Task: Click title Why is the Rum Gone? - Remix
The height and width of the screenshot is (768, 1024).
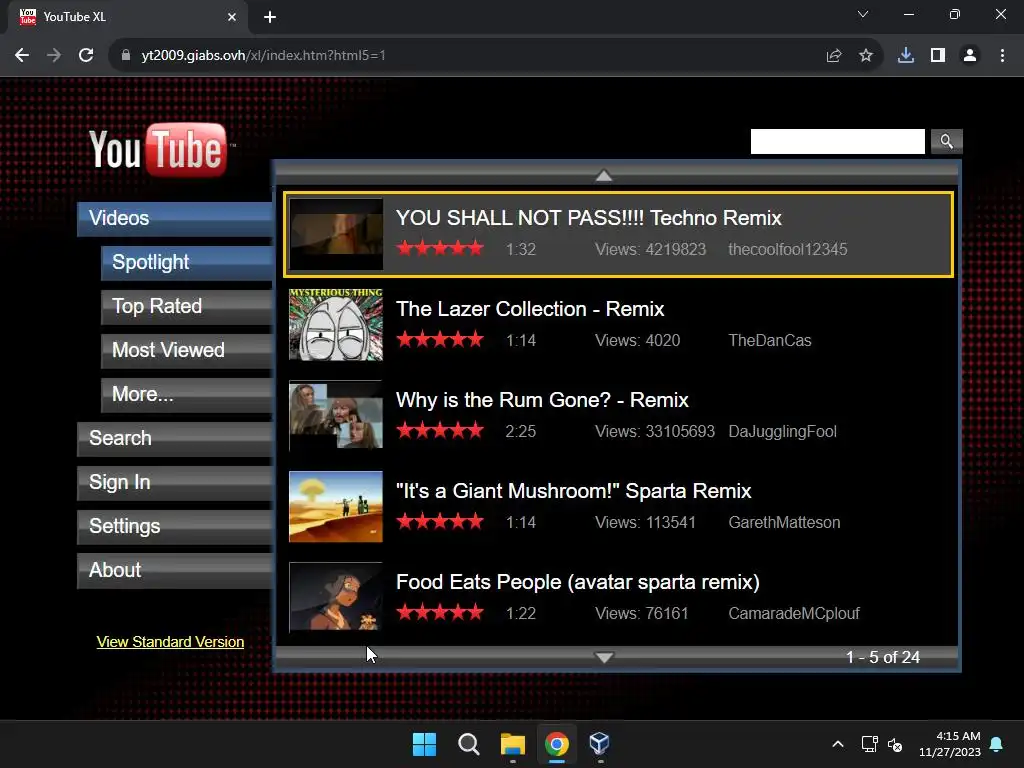Action: coord(542,400)
